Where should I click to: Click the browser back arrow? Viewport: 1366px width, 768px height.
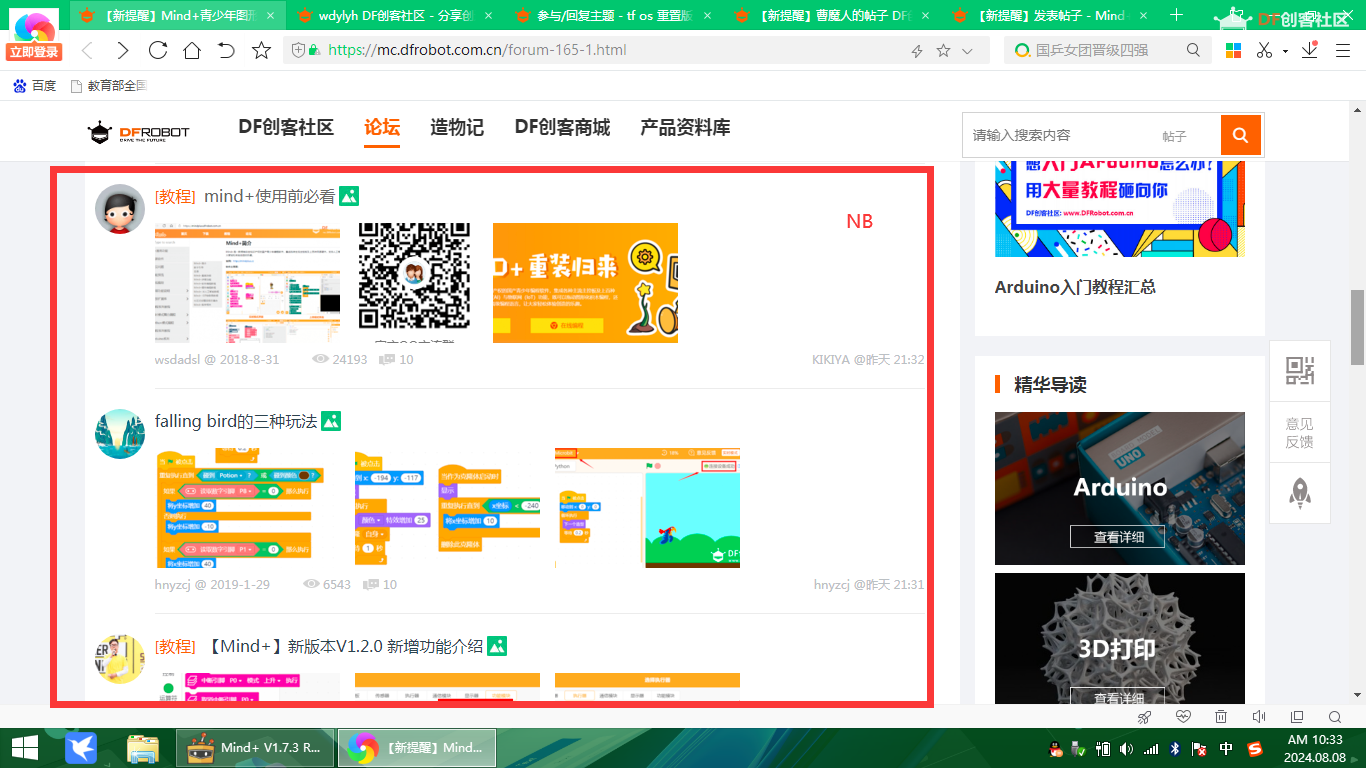pyautogui.click(x=87, y=50)
